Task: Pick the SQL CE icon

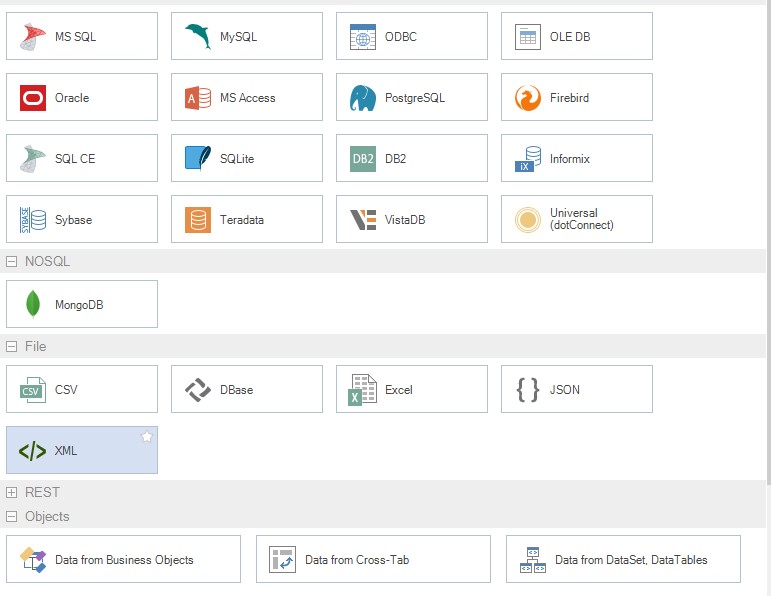Action: (x=32, y=159)
